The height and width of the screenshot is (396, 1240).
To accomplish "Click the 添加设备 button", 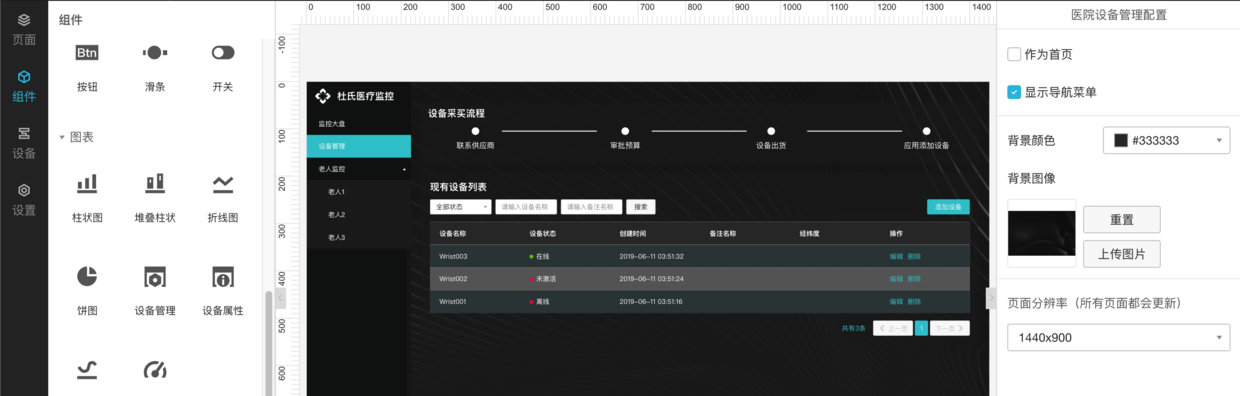I will (x=948, y=207).
